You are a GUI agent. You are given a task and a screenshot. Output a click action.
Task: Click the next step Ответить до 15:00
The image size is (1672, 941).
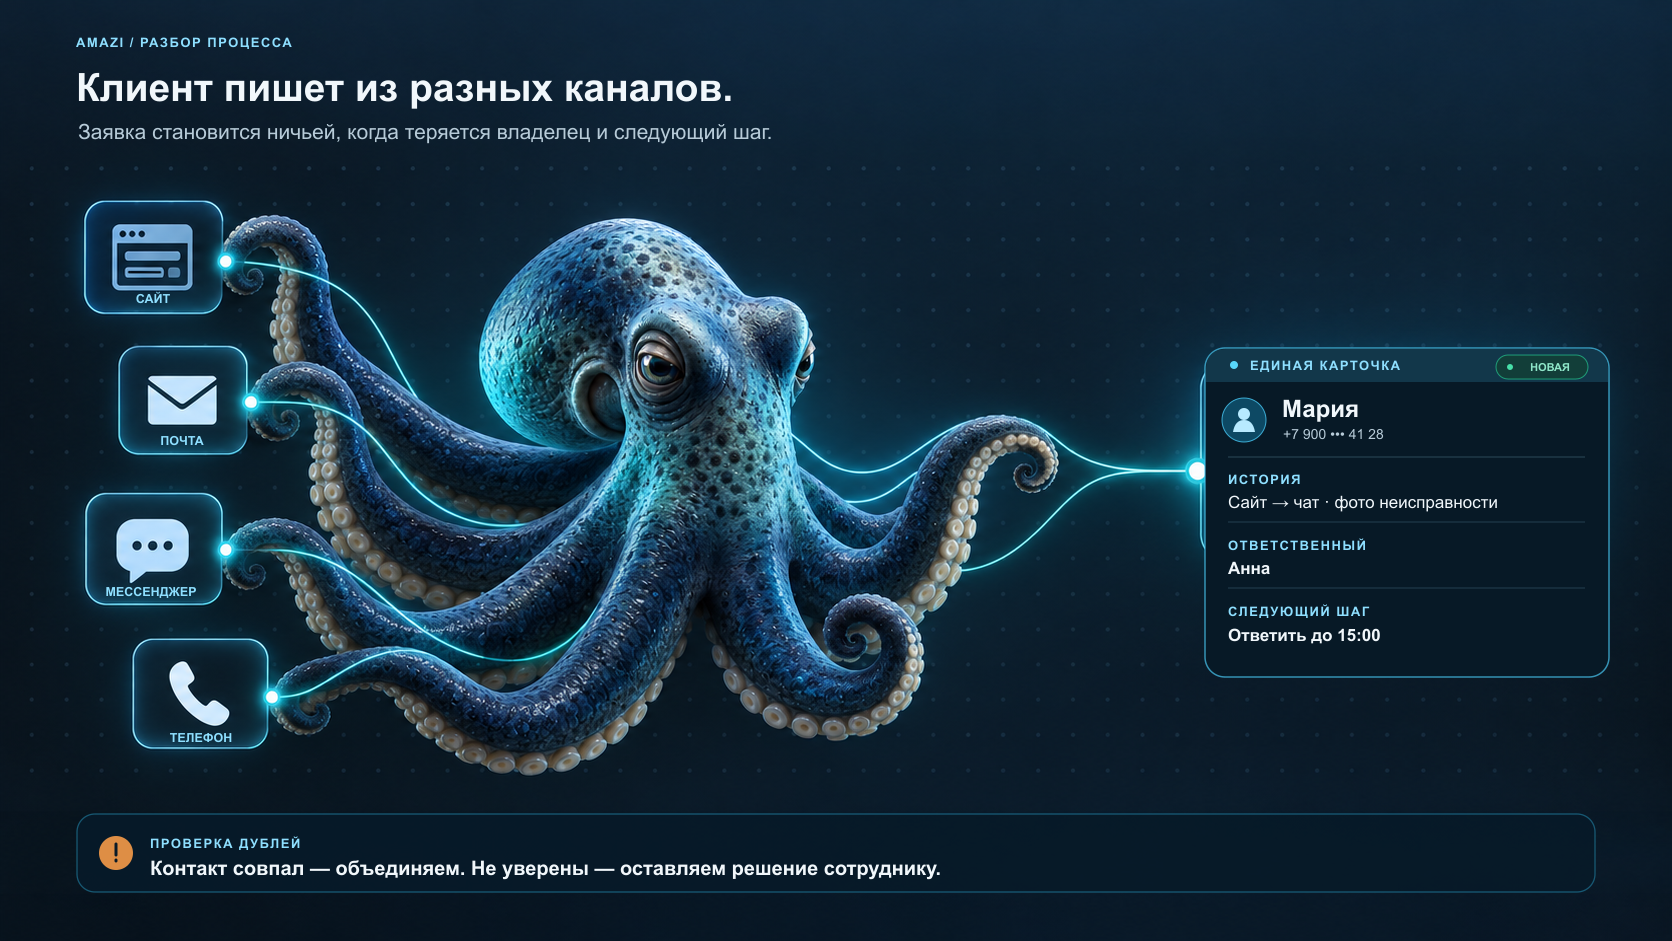pos(1304,636)
